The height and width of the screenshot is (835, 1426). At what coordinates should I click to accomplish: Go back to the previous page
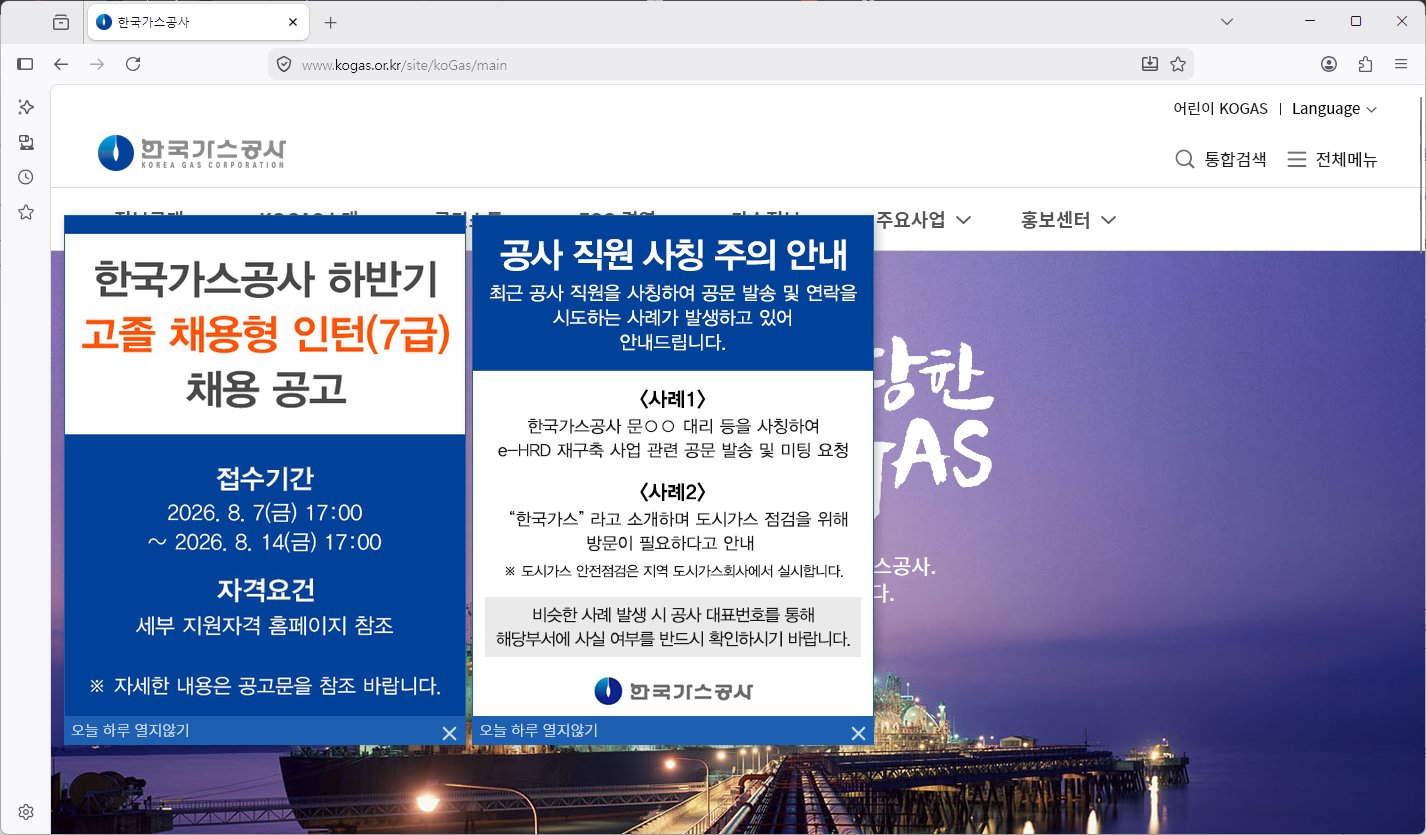pos(62,64)
